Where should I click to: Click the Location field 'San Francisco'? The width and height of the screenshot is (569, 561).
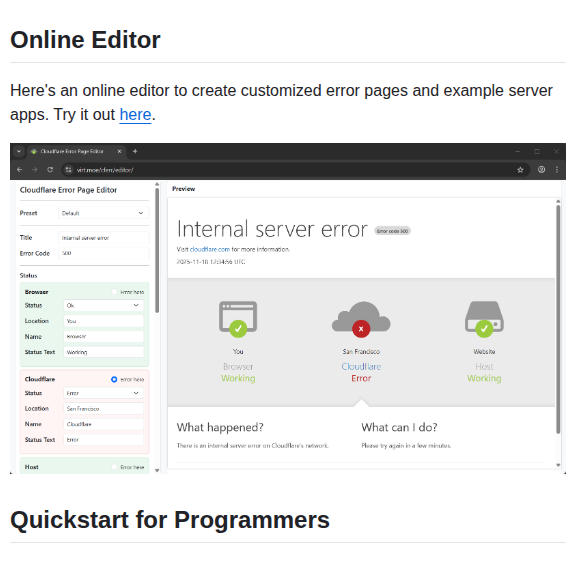coord(103,409)
